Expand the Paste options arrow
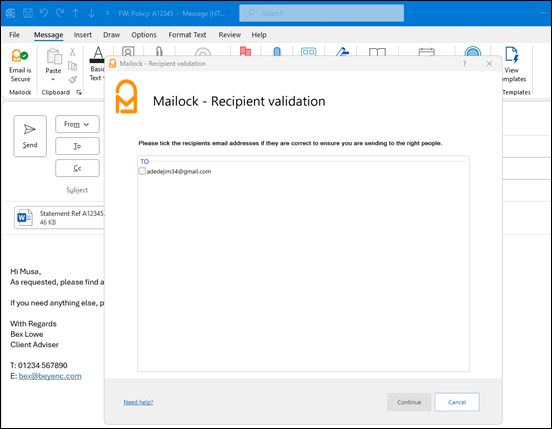The image size is (552, 429). coord(53,80)
